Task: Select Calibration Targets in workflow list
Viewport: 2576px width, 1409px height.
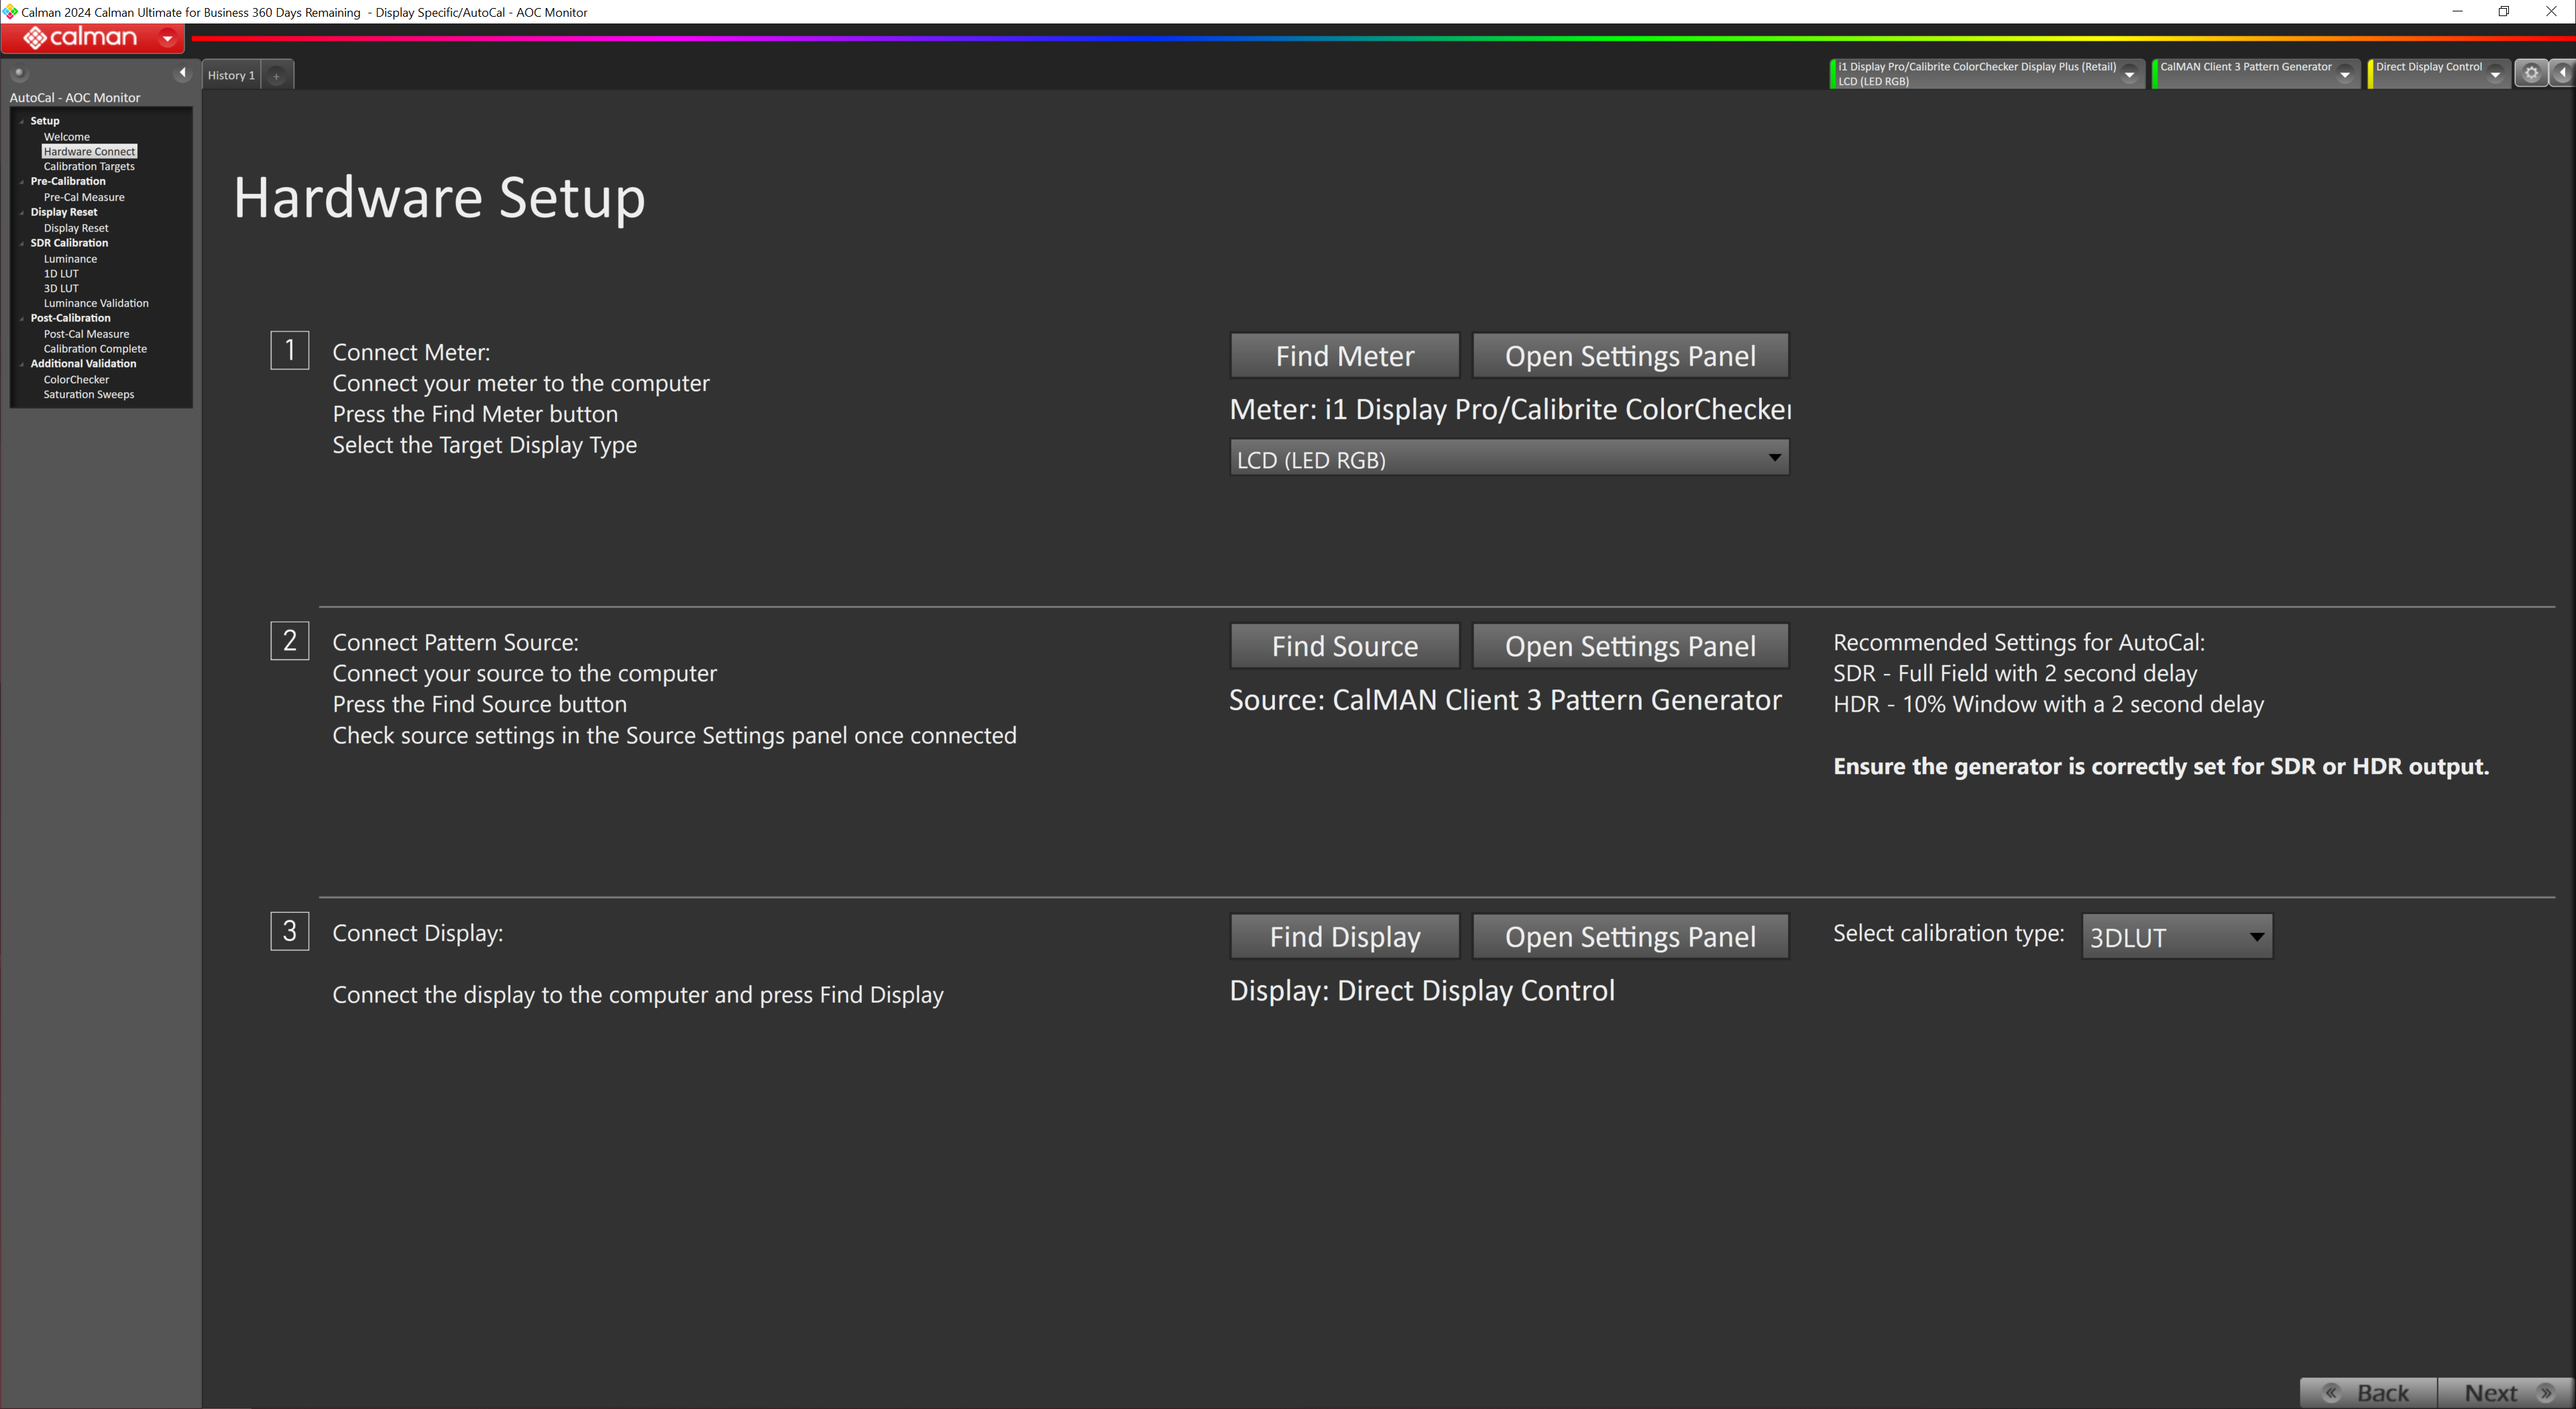Action: 89,167
